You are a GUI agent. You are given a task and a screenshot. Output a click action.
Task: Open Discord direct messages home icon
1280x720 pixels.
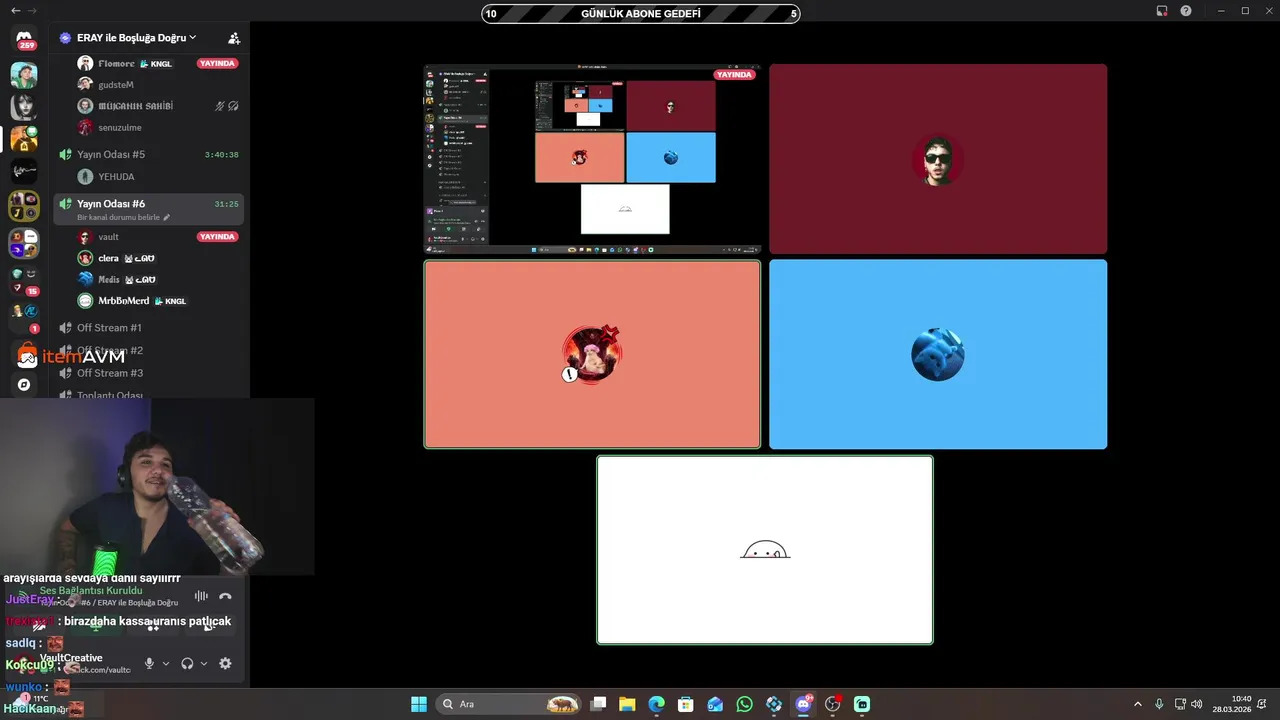click(24, 37)
